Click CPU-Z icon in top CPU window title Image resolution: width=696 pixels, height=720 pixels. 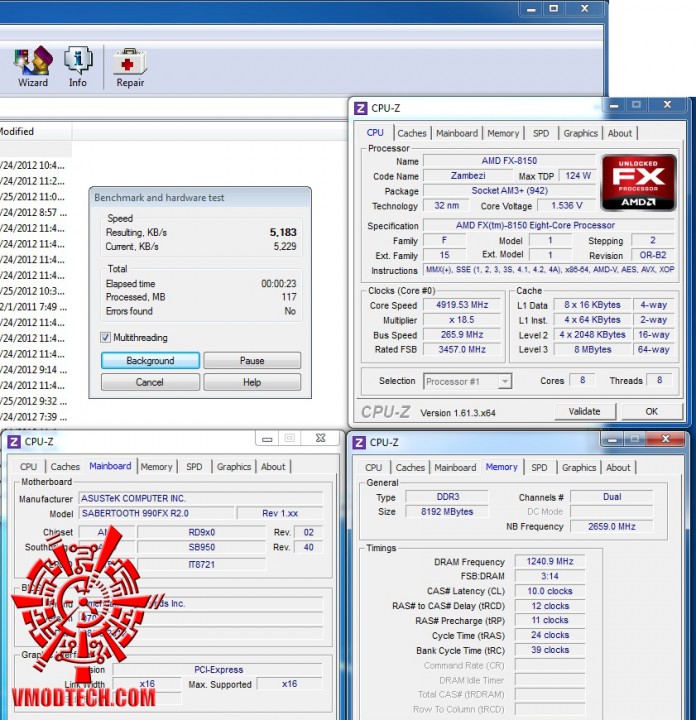click(x=360, y=108)
